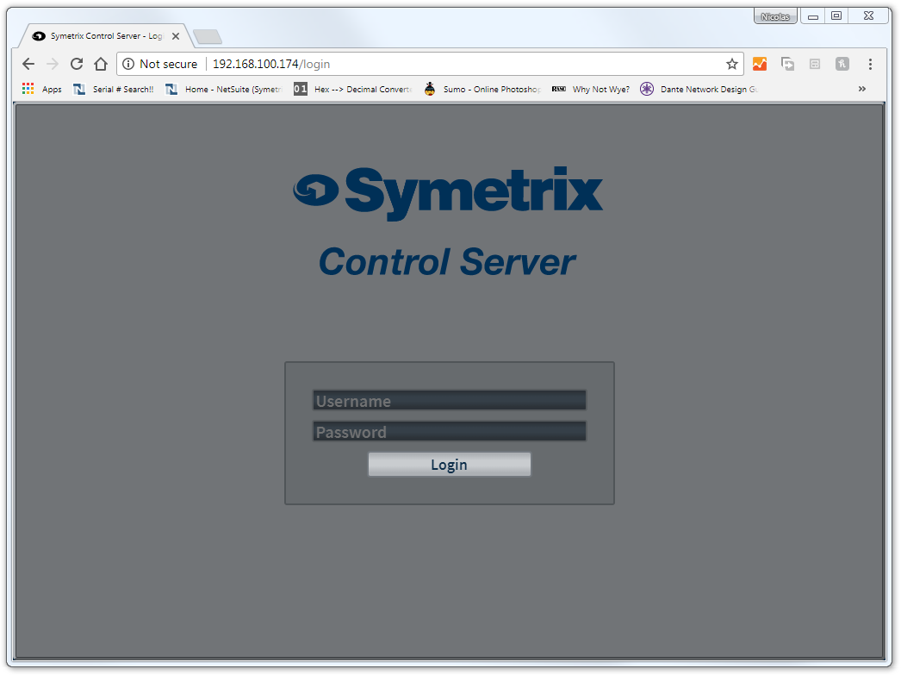Click the browser back arrow

tap(28, 64)
